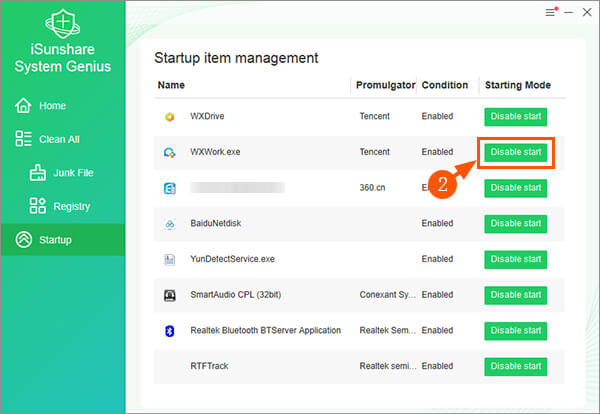Open Junk File cleaner
Screen dimensions: 600x414
click(63, 173)
